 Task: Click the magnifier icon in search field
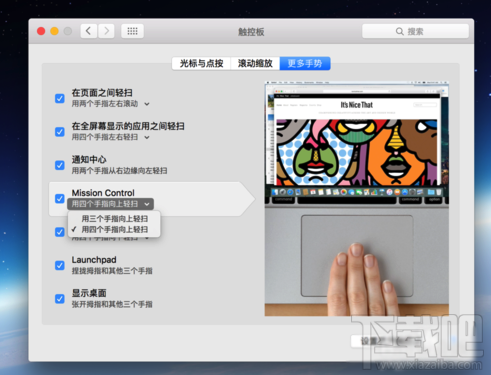point(399,31)
